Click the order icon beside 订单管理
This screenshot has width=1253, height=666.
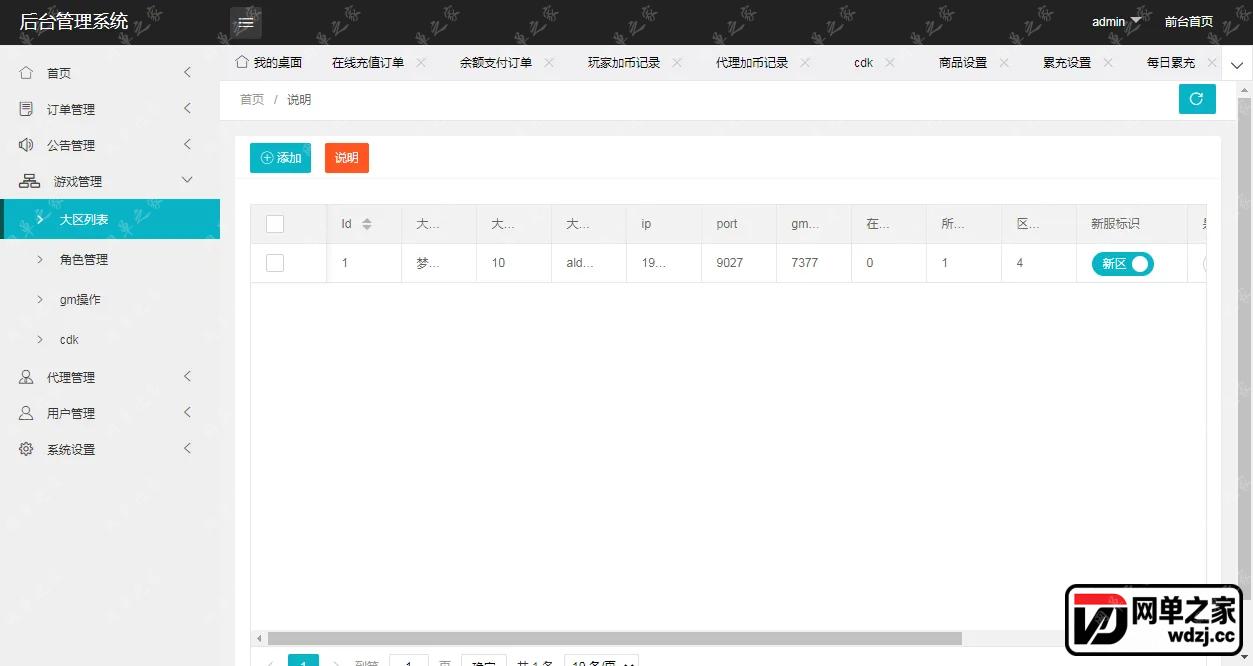point(27,109)
